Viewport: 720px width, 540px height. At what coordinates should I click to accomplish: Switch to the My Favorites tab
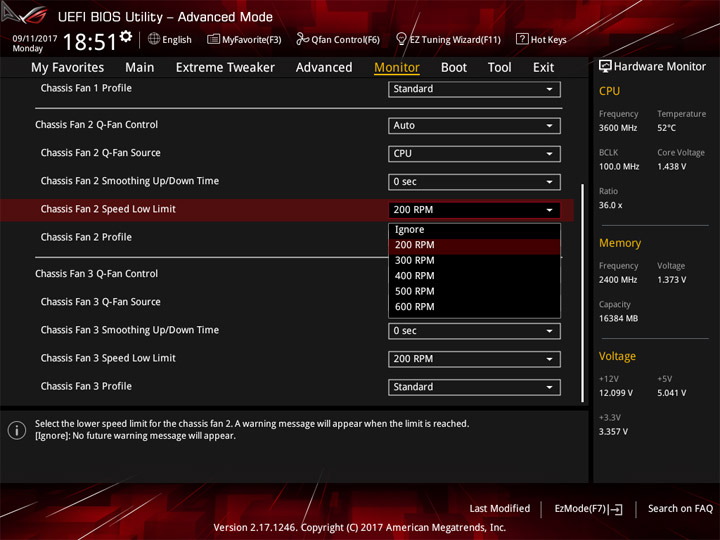pyautogui.click(x=68, y=68)
